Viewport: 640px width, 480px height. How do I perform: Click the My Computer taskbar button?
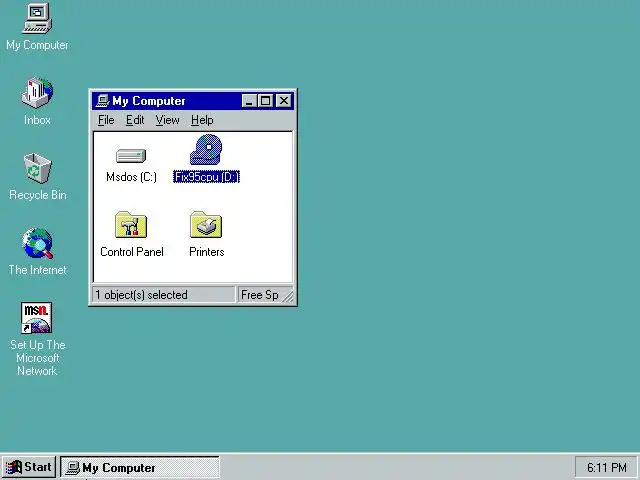pyautogui.click(x=140, y=467)
